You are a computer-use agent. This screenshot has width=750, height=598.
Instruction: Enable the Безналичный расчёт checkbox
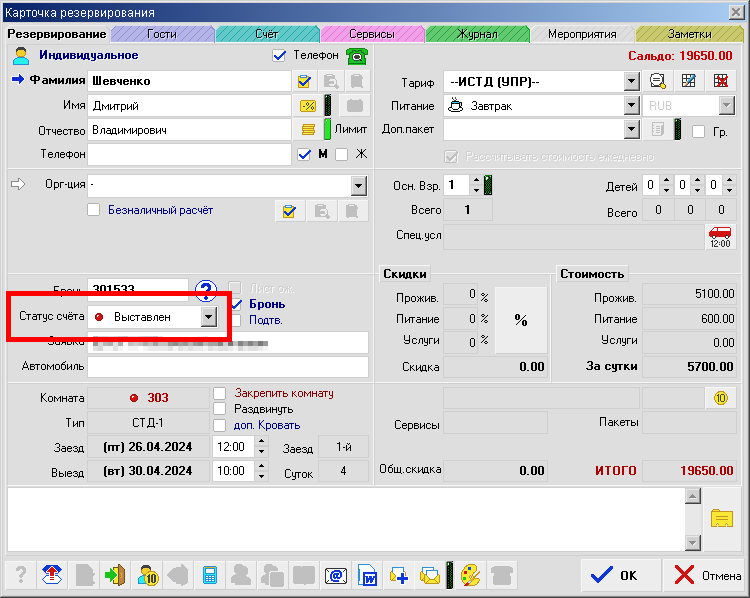tap(94, 210)
